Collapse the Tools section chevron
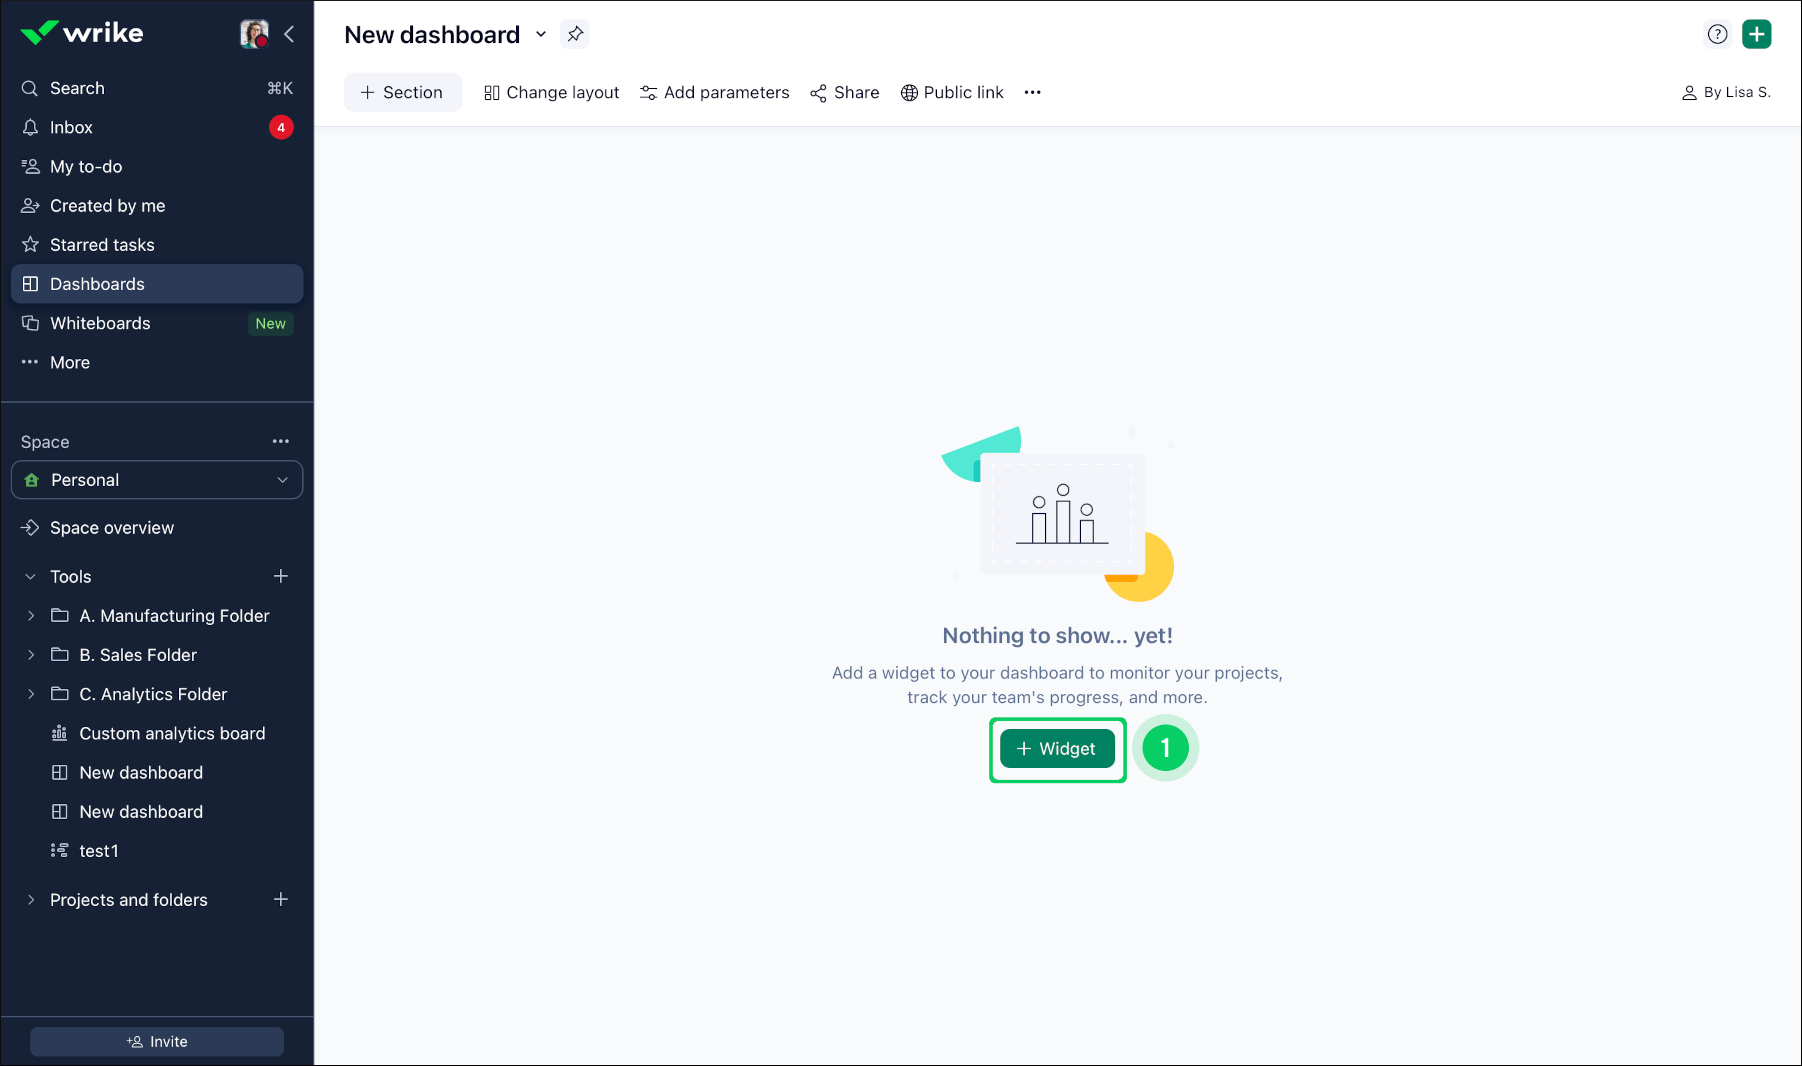 tap(31, 577)
